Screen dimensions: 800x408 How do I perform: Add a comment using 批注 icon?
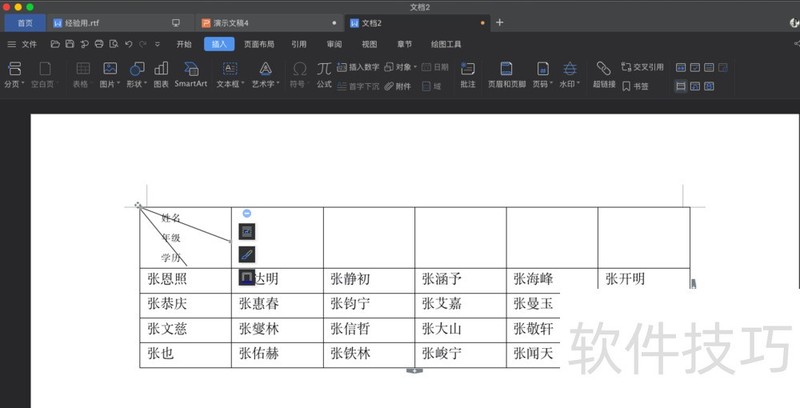[x=467, y=74]
